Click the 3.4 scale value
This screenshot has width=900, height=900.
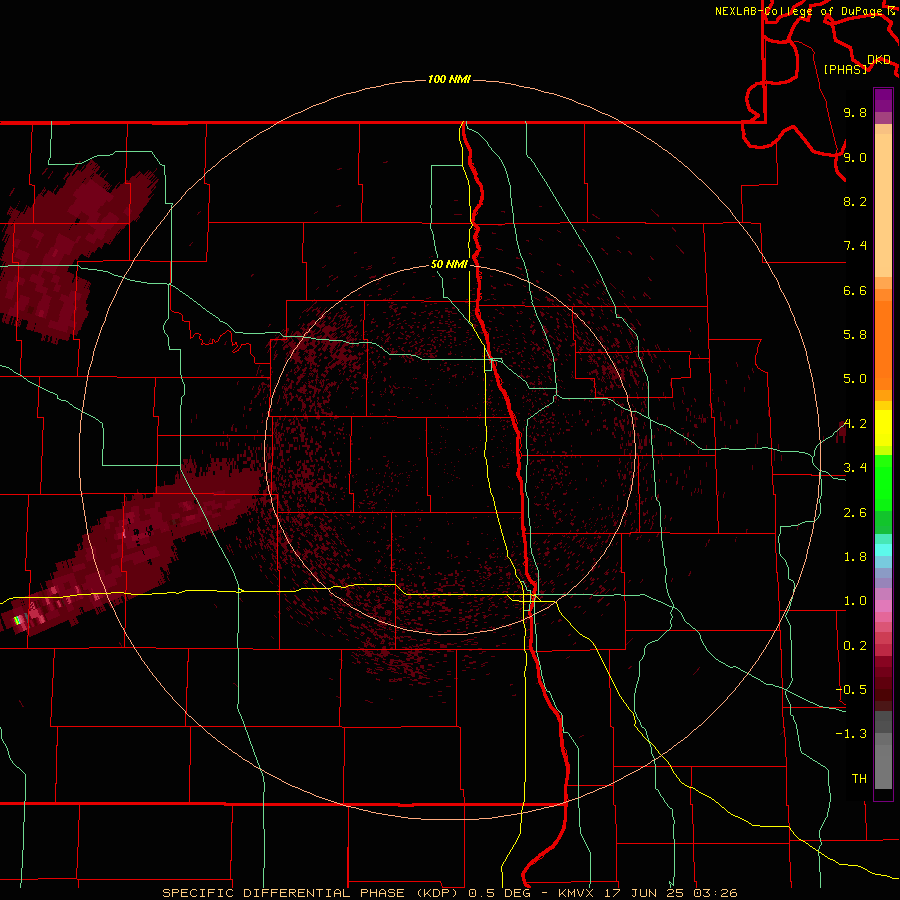855,468
